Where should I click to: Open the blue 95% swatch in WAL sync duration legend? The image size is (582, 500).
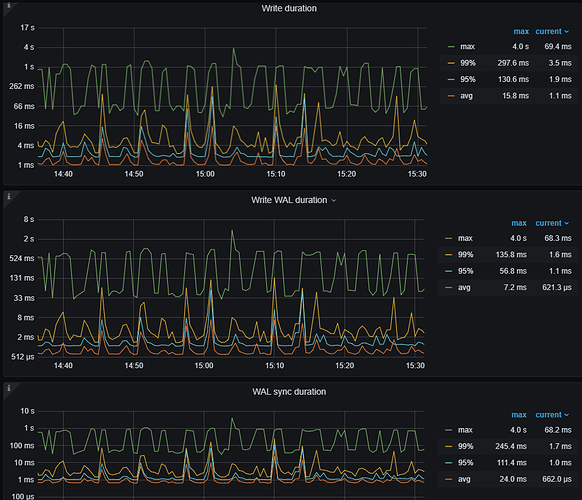[449, 463]
